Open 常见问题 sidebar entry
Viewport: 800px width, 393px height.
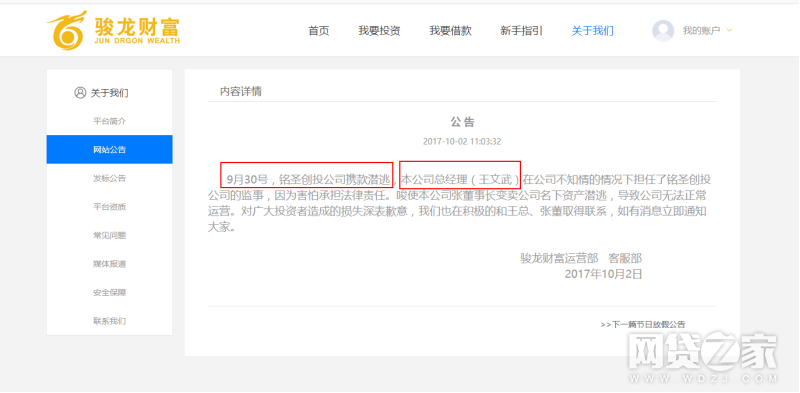(x=109, y=235)
